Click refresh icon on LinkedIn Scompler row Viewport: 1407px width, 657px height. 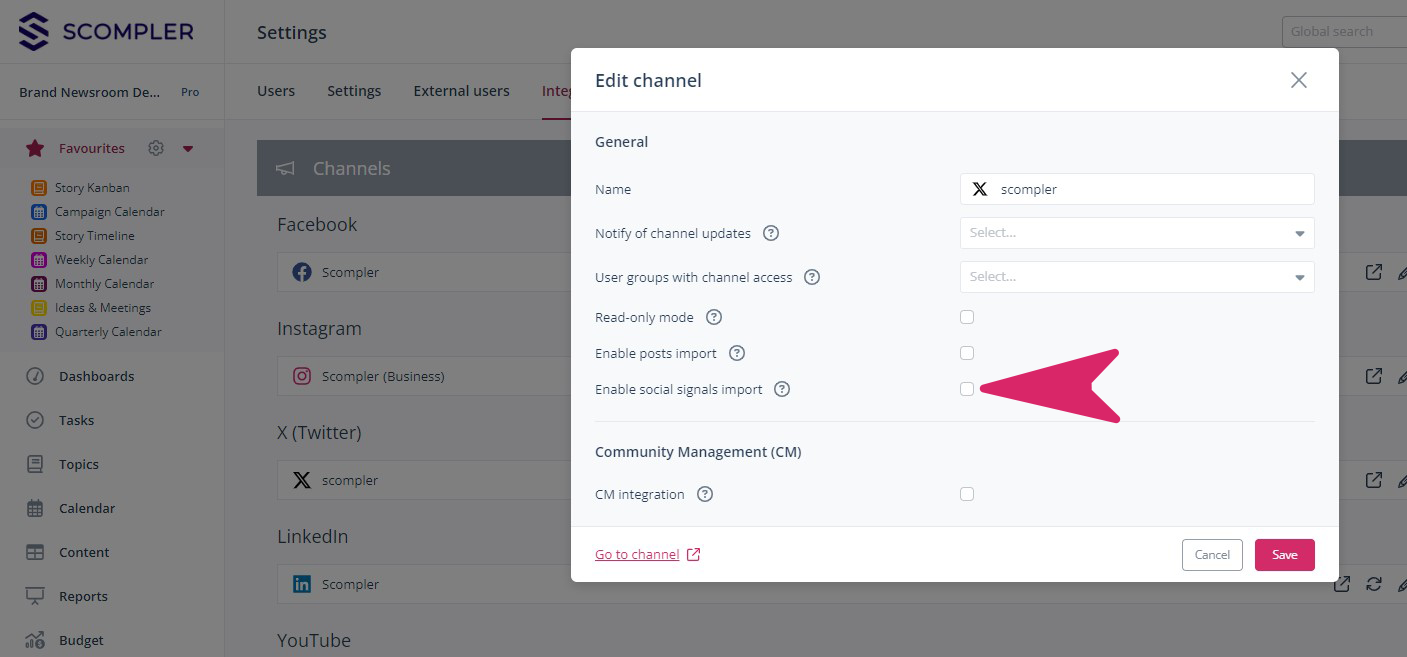click(x=1374, y=584)
